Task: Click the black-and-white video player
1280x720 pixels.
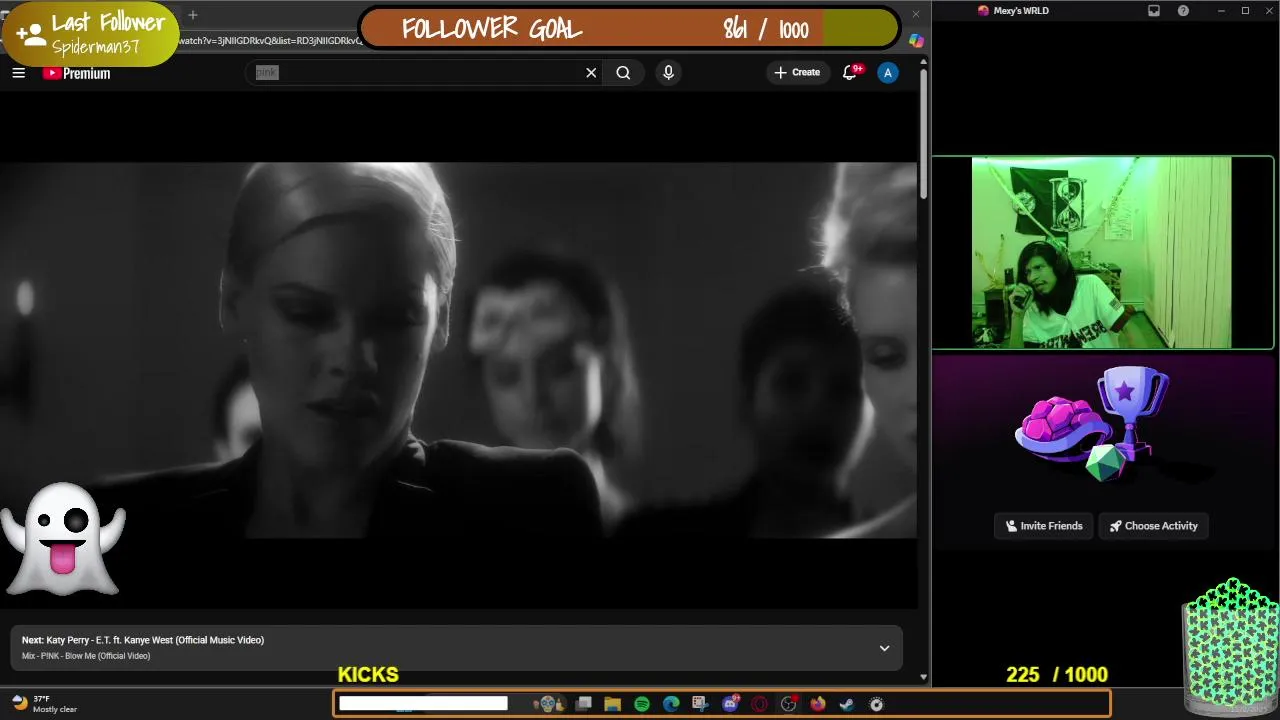Action: pos(458,350)
